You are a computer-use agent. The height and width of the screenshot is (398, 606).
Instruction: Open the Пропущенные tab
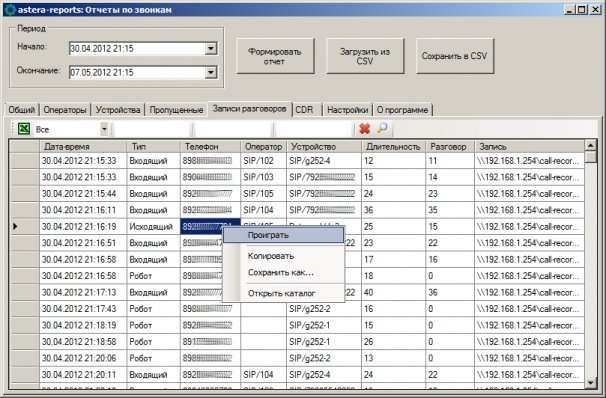pyautogui.click(x=176, y=110)
